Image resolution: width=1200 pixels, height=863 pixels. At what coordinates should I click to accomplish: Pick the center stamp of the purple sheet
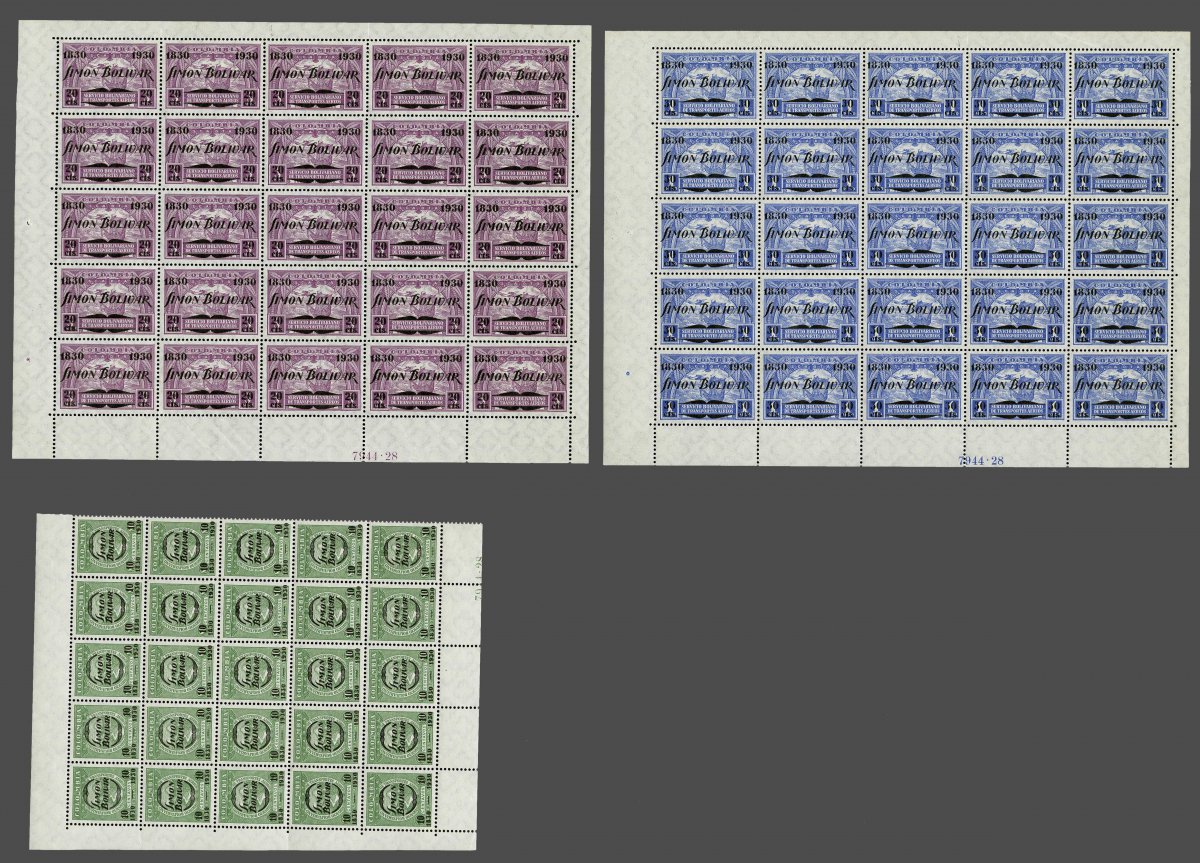(313, 227)
